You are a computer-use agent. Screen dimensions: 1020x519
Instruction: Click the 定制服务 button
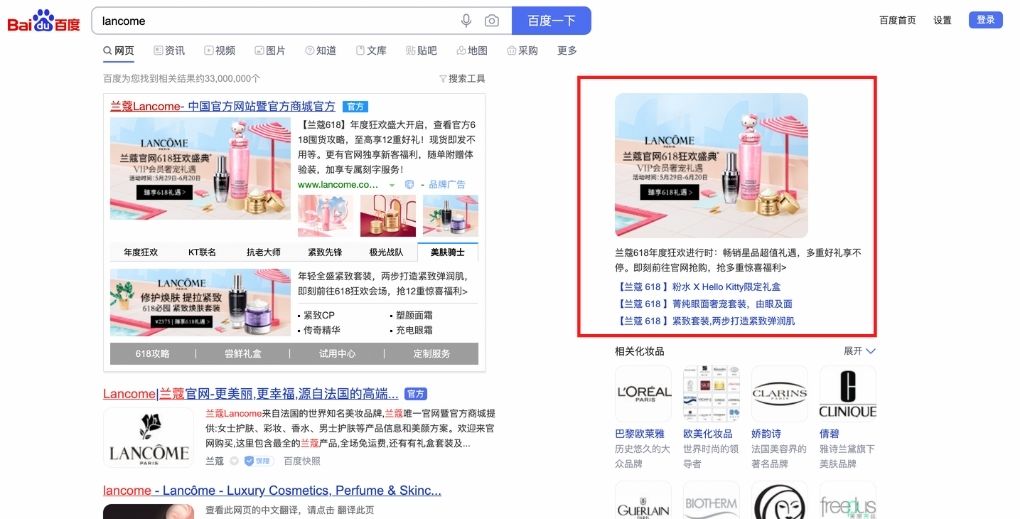coord(431,354)
